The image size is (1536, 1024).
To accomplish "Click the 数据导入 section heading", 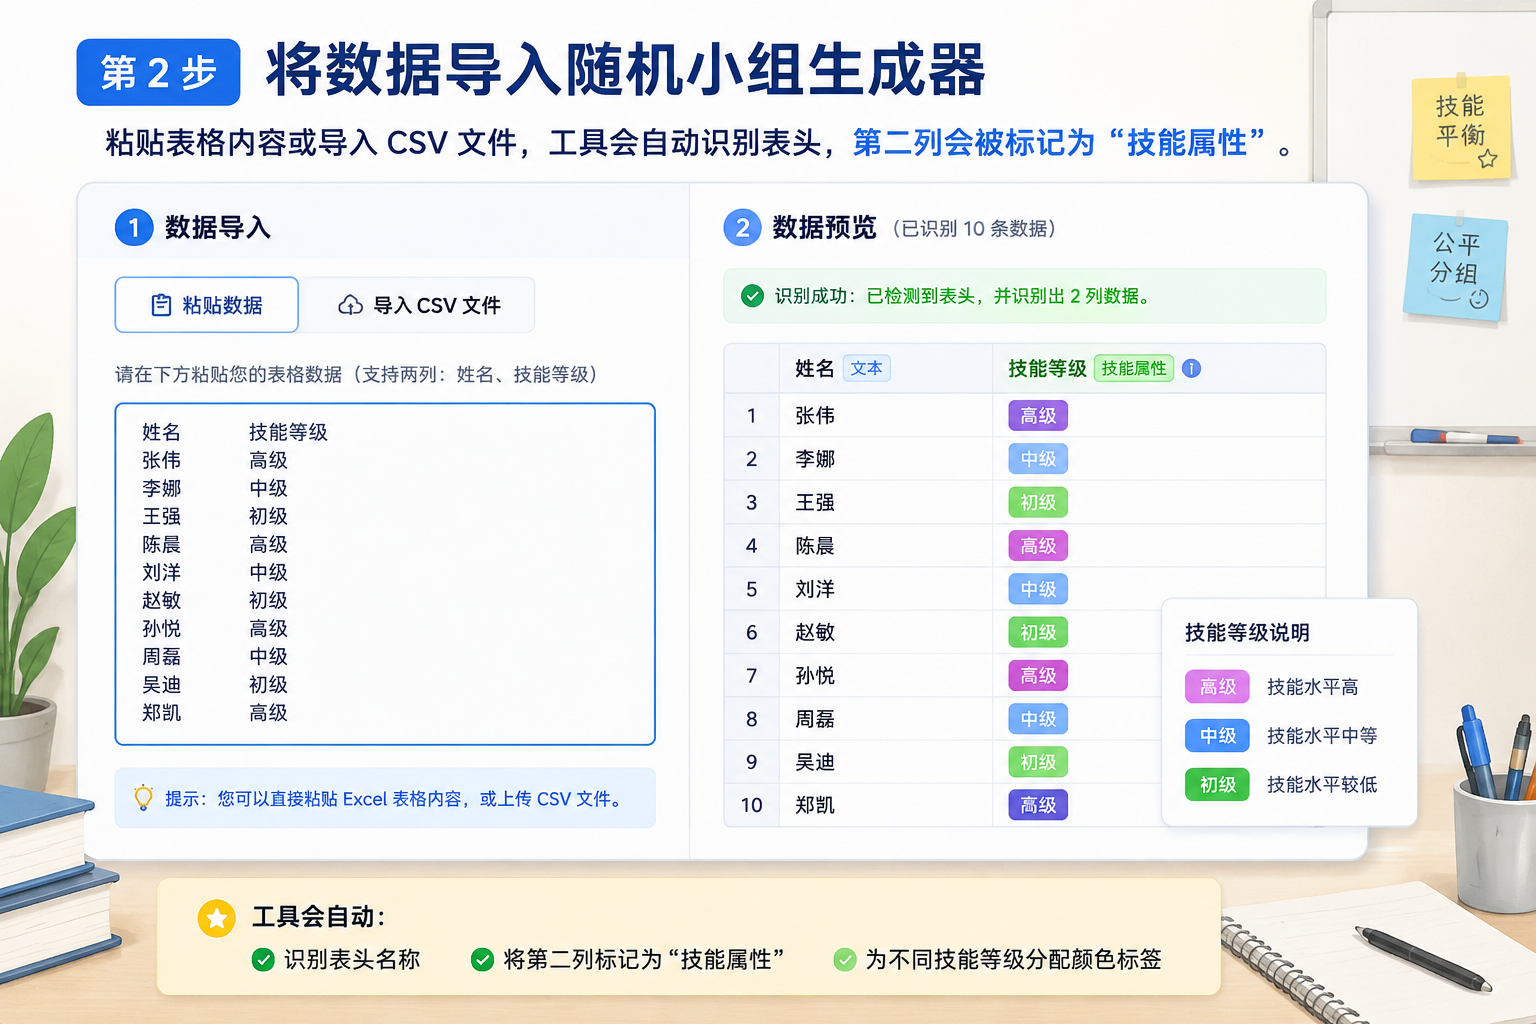I will point(217,228).
